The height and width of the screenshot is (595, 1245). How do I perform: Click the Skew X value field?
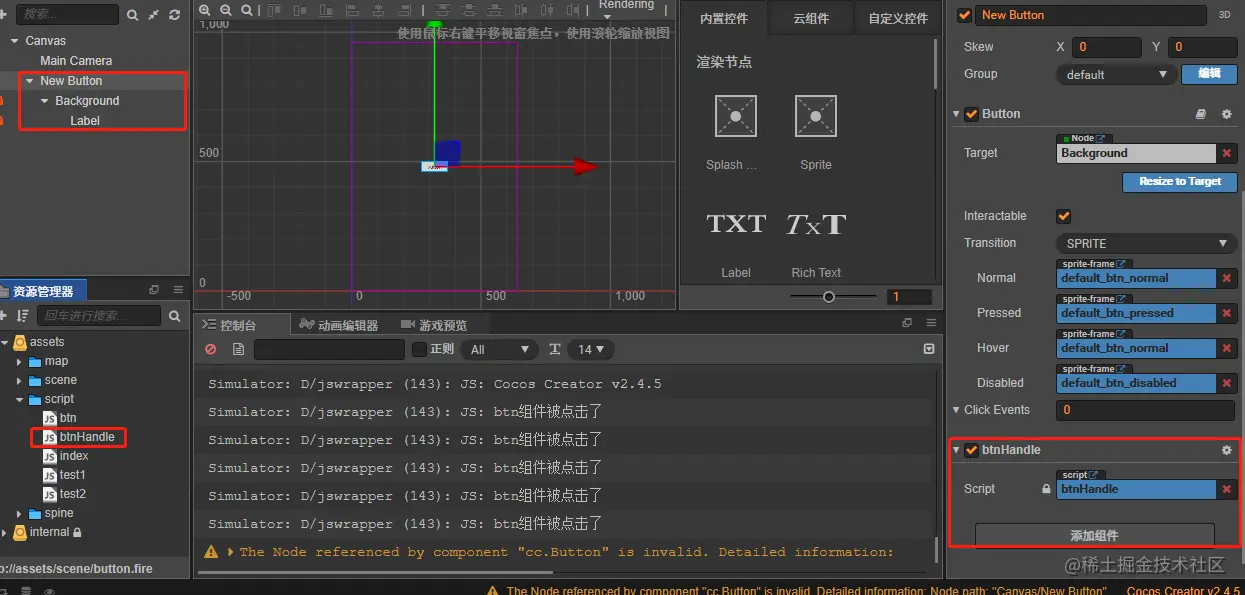click(1106, 47)
